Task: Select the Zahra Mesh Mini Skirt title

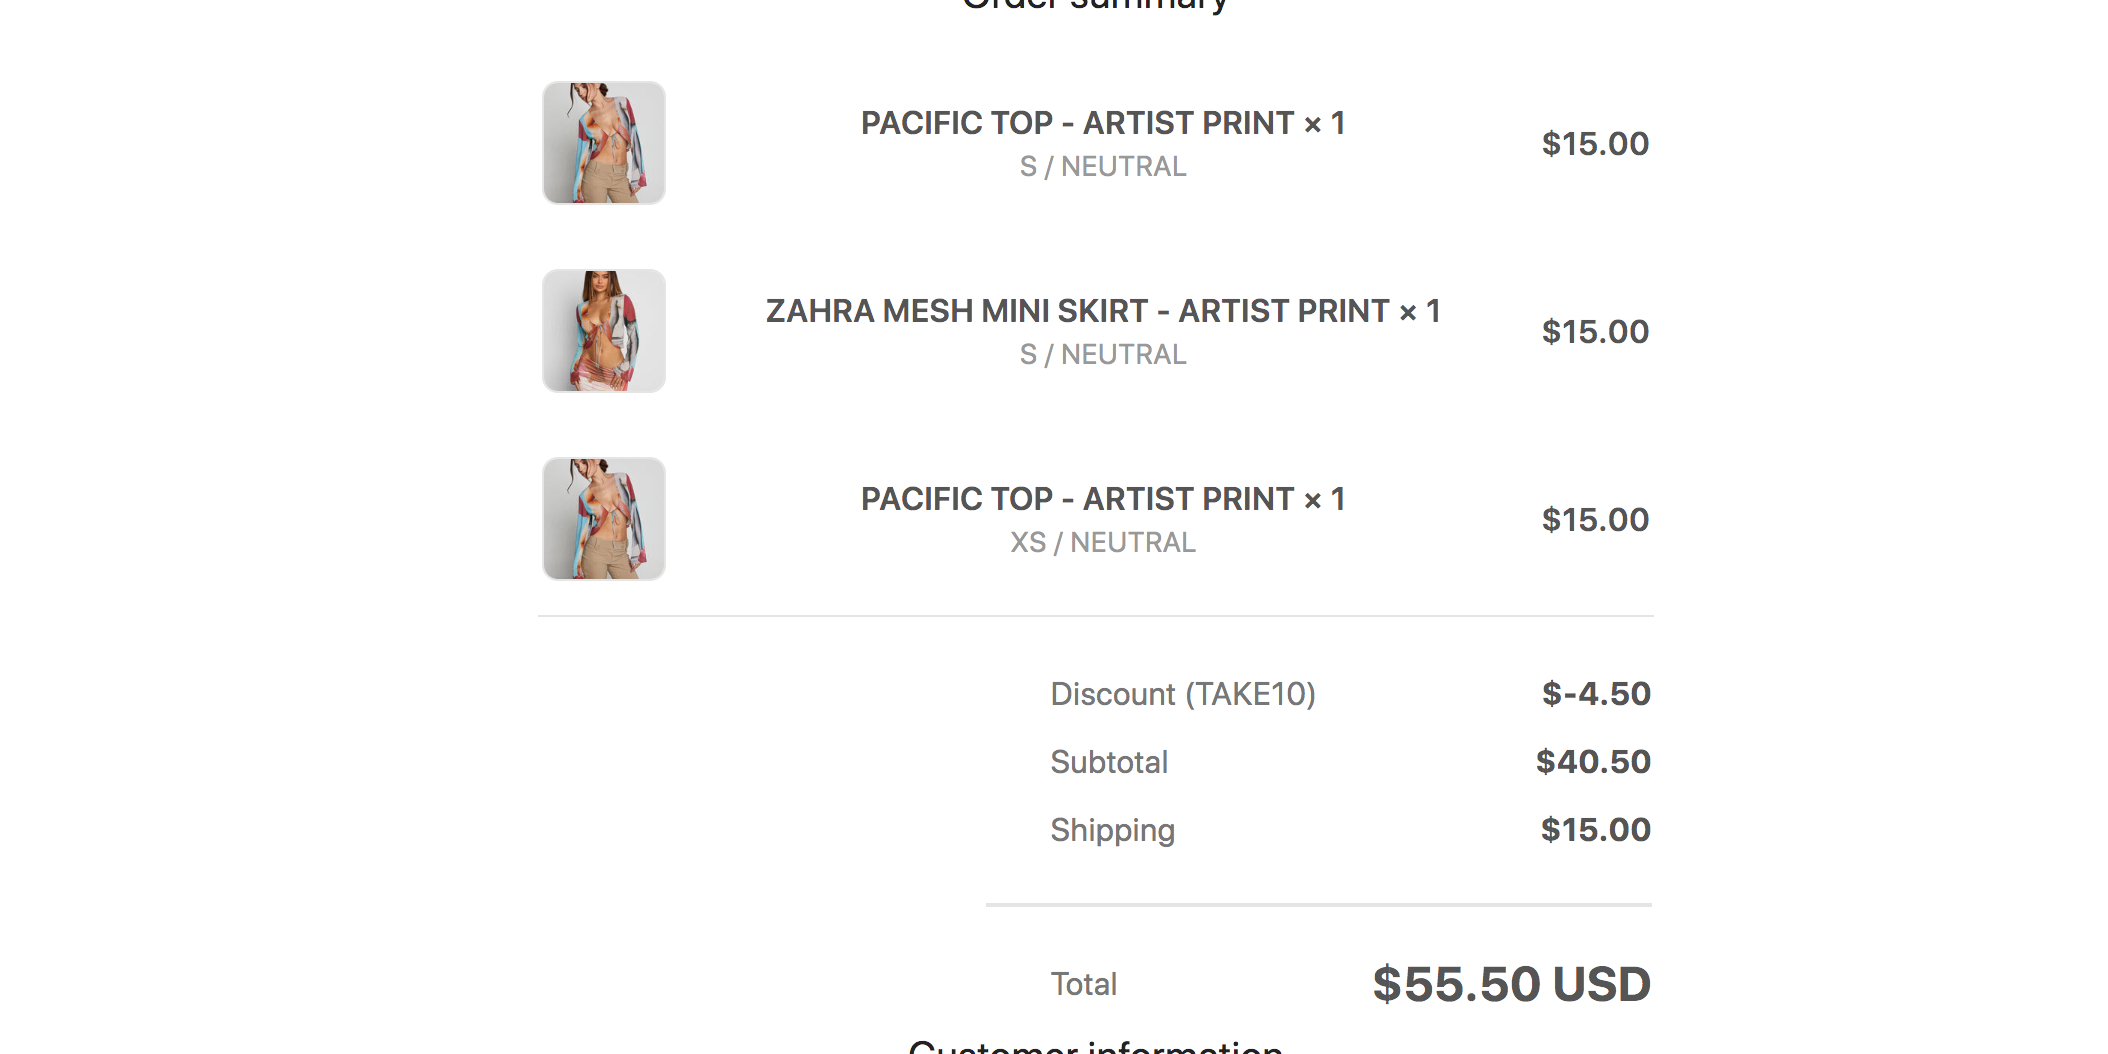Action: [1102, 311]
